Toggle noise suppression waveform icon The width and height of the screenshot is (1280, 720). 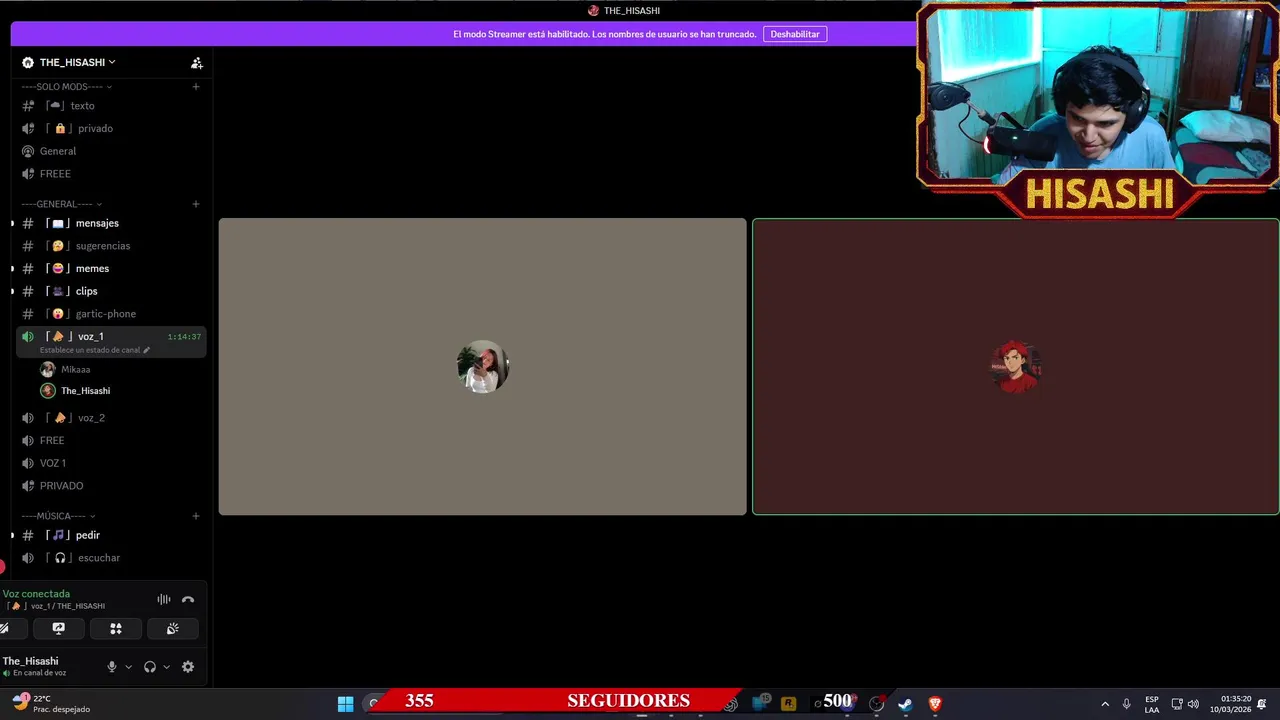pyautogui.click(x=164, y=600)
